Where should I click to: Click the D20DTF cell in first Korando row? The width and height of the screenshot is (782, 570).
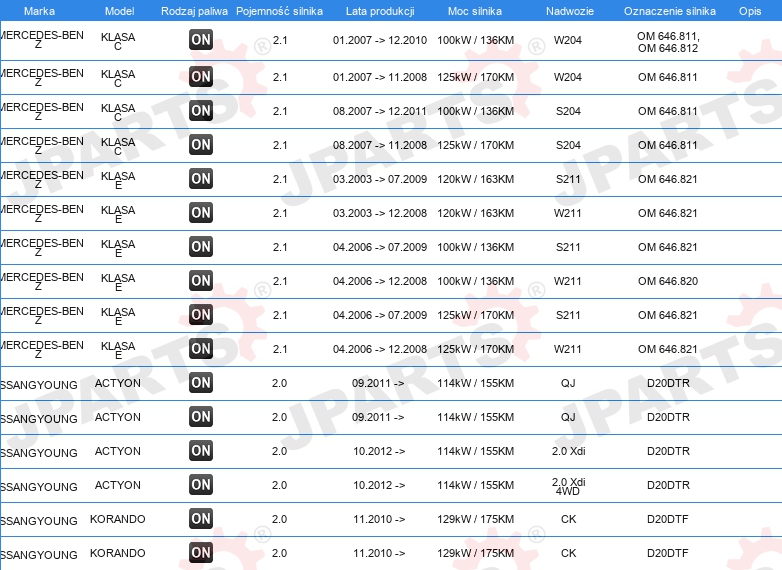[668, 519]
